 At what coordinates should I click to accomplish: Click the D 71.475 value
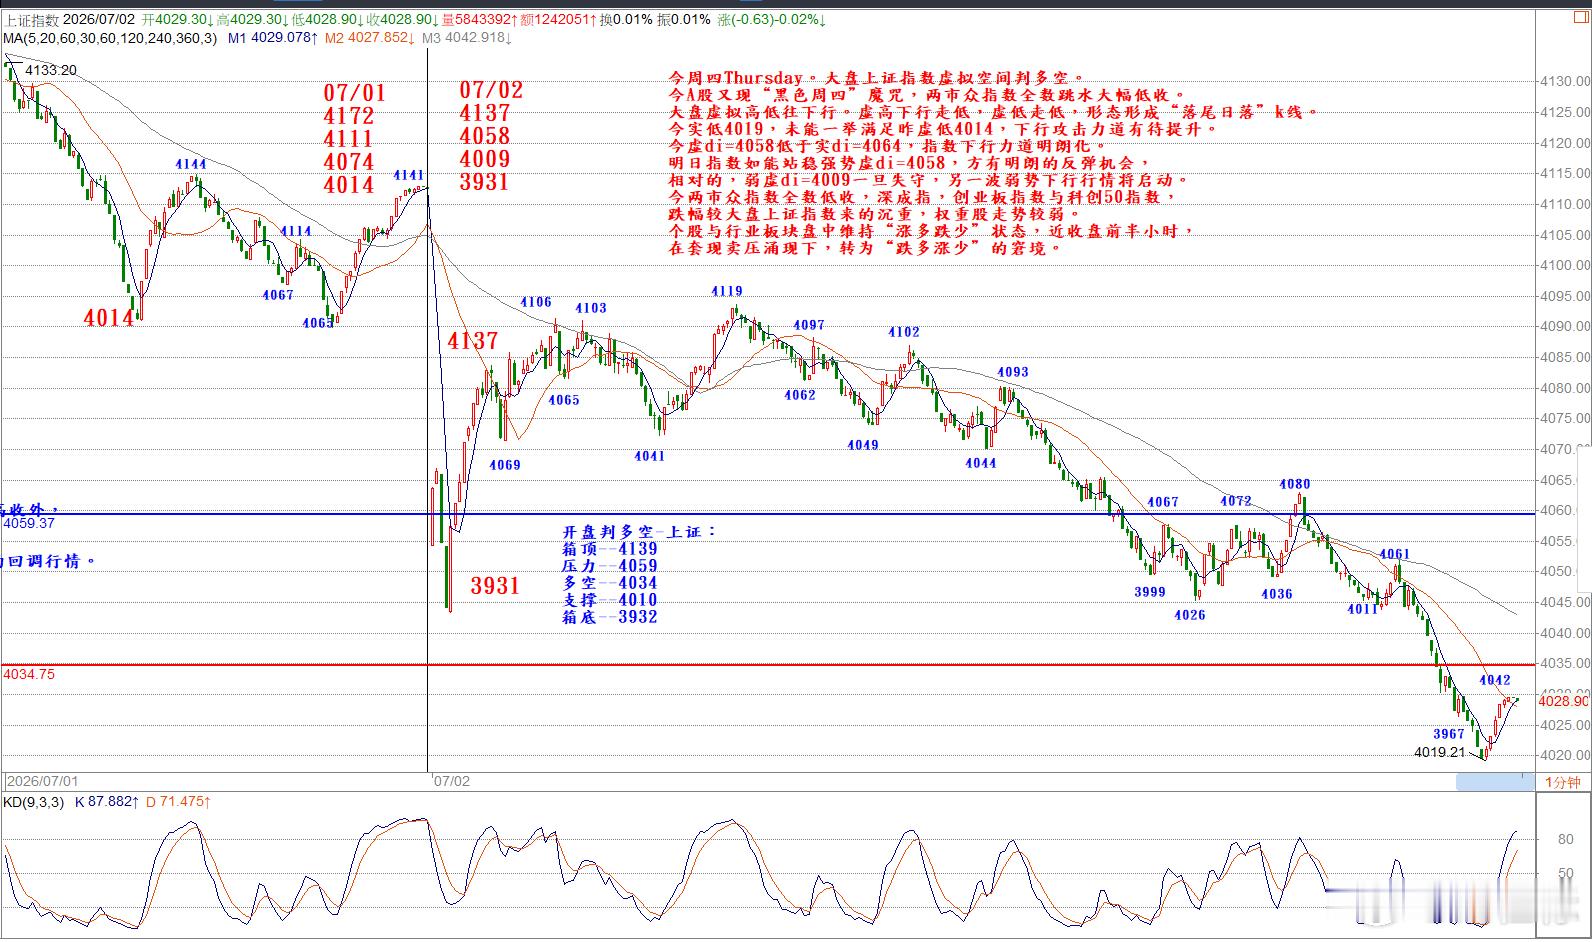point(178,802)
